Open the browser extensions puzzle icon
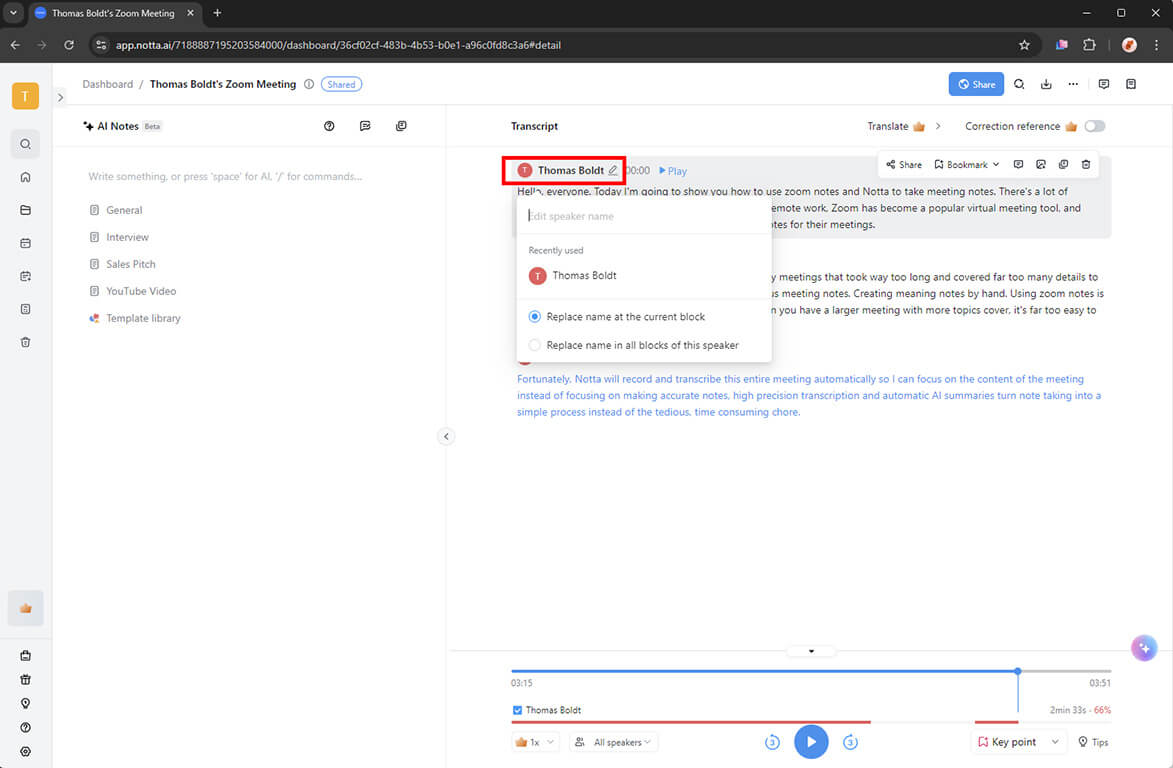1173x768 pixels. pos(1089,45)
